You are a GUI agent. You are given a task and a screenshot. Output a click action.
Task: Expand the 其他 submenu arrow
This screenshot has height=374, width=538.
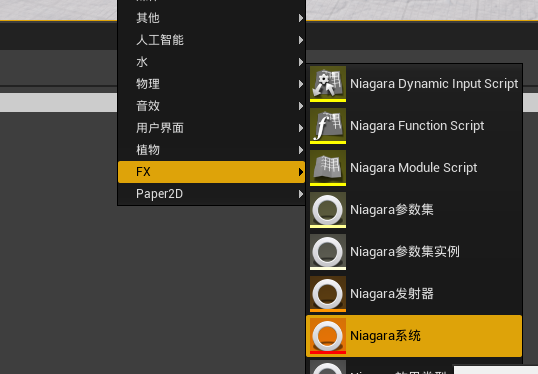[x=301, y=18]
